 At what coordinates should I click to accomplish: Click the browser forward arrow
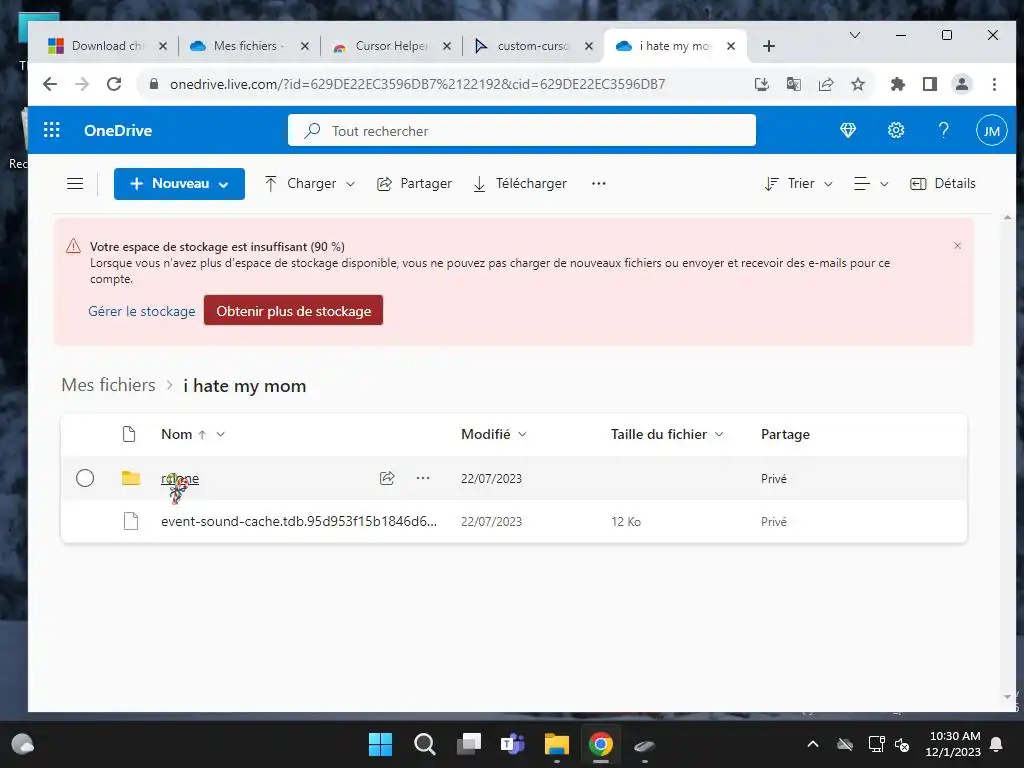(82, 84)
